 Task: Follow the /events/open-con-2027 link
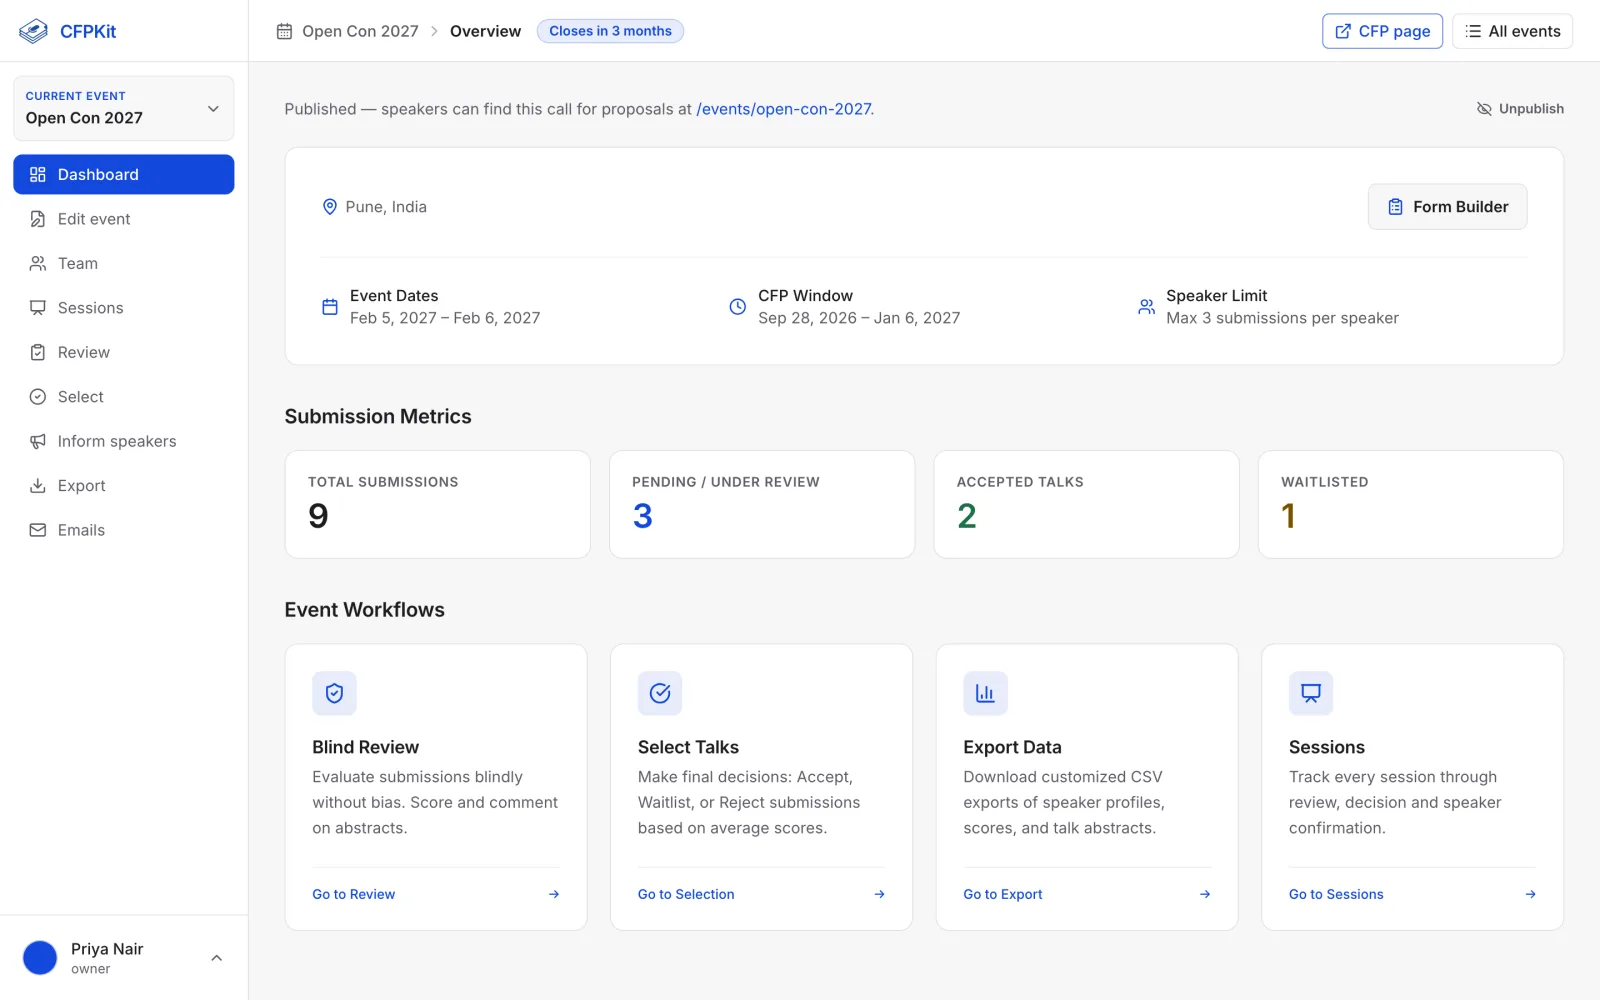tap(784, 109)
